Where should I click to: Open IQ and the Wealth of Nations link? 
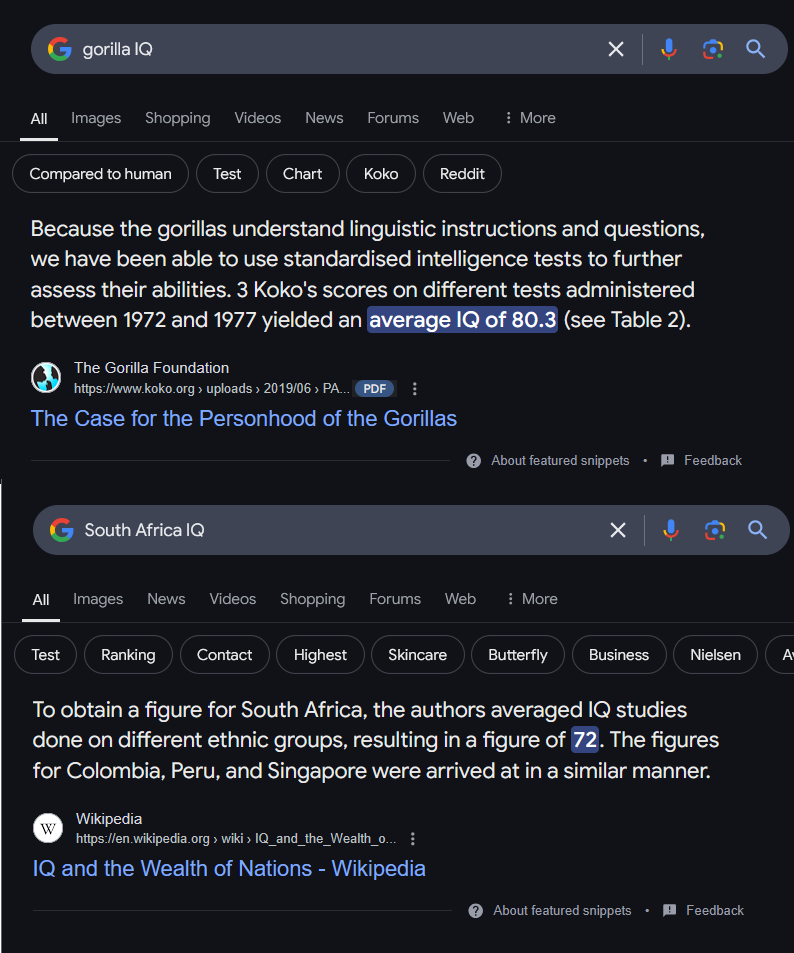[229, 868]
